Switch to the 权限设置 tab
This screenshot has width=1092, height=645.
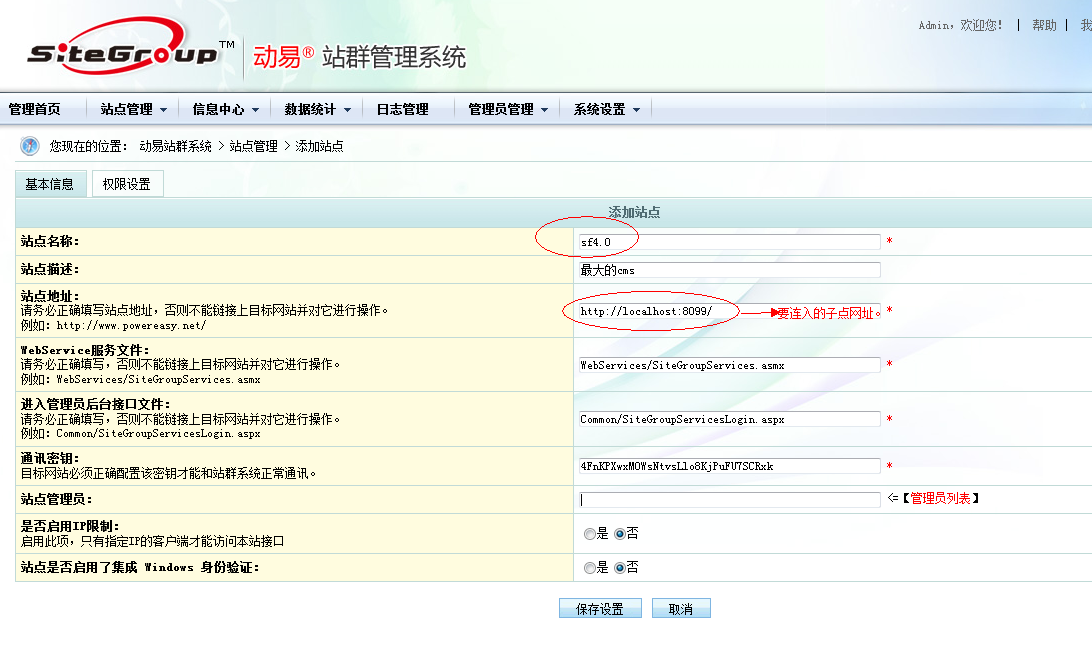(x=126, y=184)
